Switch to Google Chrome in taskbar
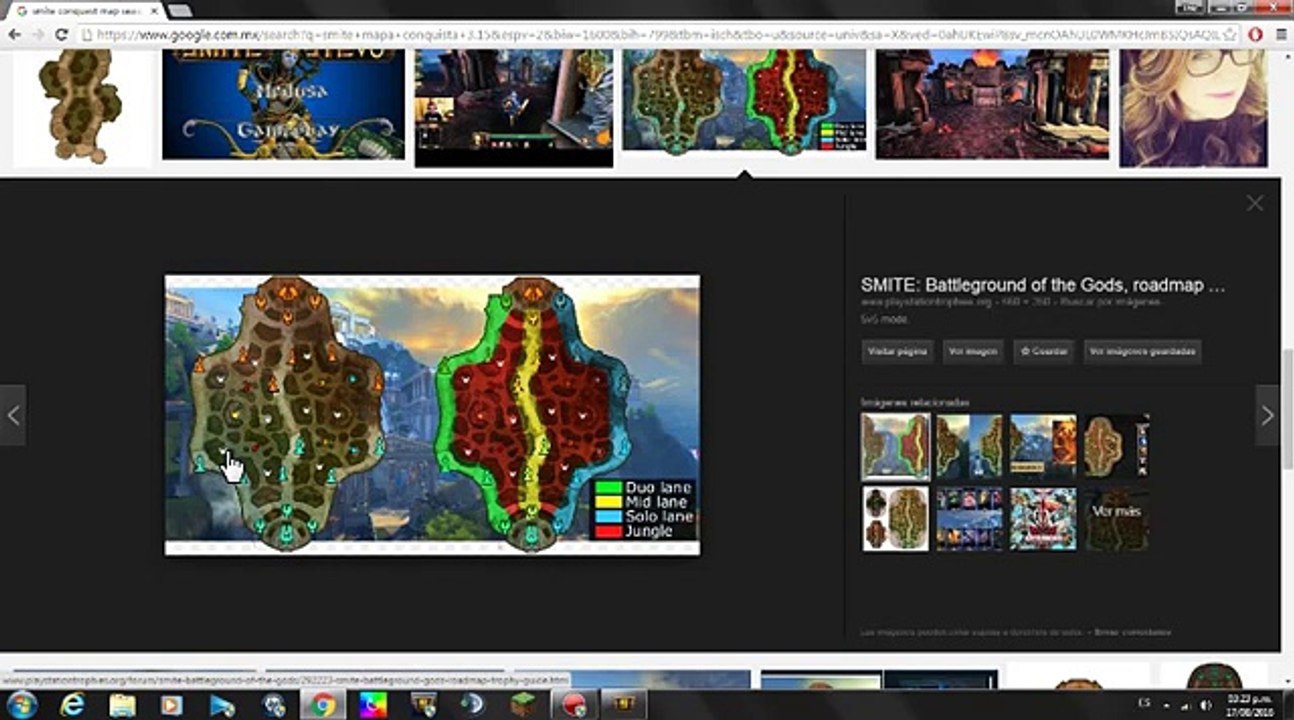Image resolution: width=1294 pixels, height=720 pixels. (x=322, y=705)
